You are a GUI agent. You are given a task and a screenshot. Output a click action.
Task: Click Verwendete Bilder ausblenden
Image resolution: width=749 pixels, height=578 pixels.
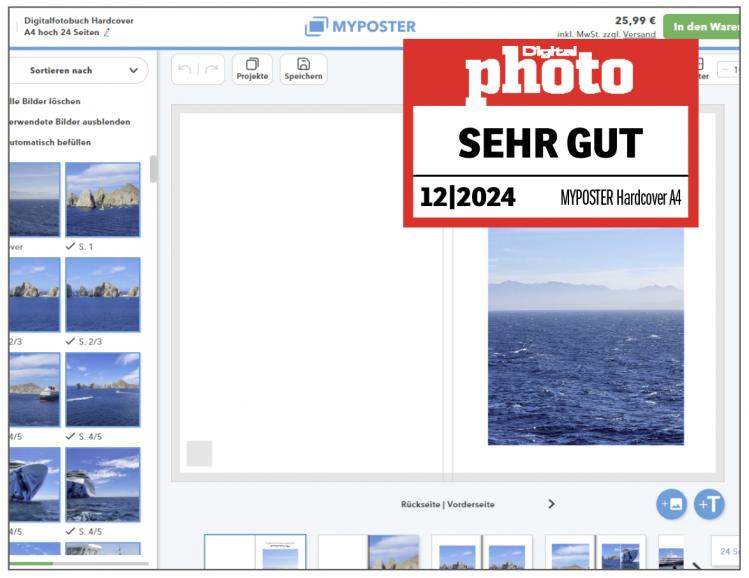pyautogui.click(x=69, y=122)
